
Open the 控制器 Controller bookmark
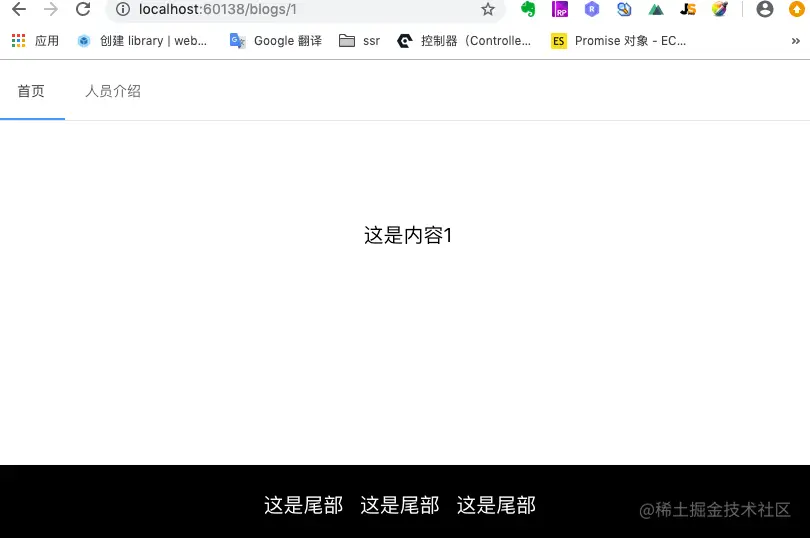464,41
